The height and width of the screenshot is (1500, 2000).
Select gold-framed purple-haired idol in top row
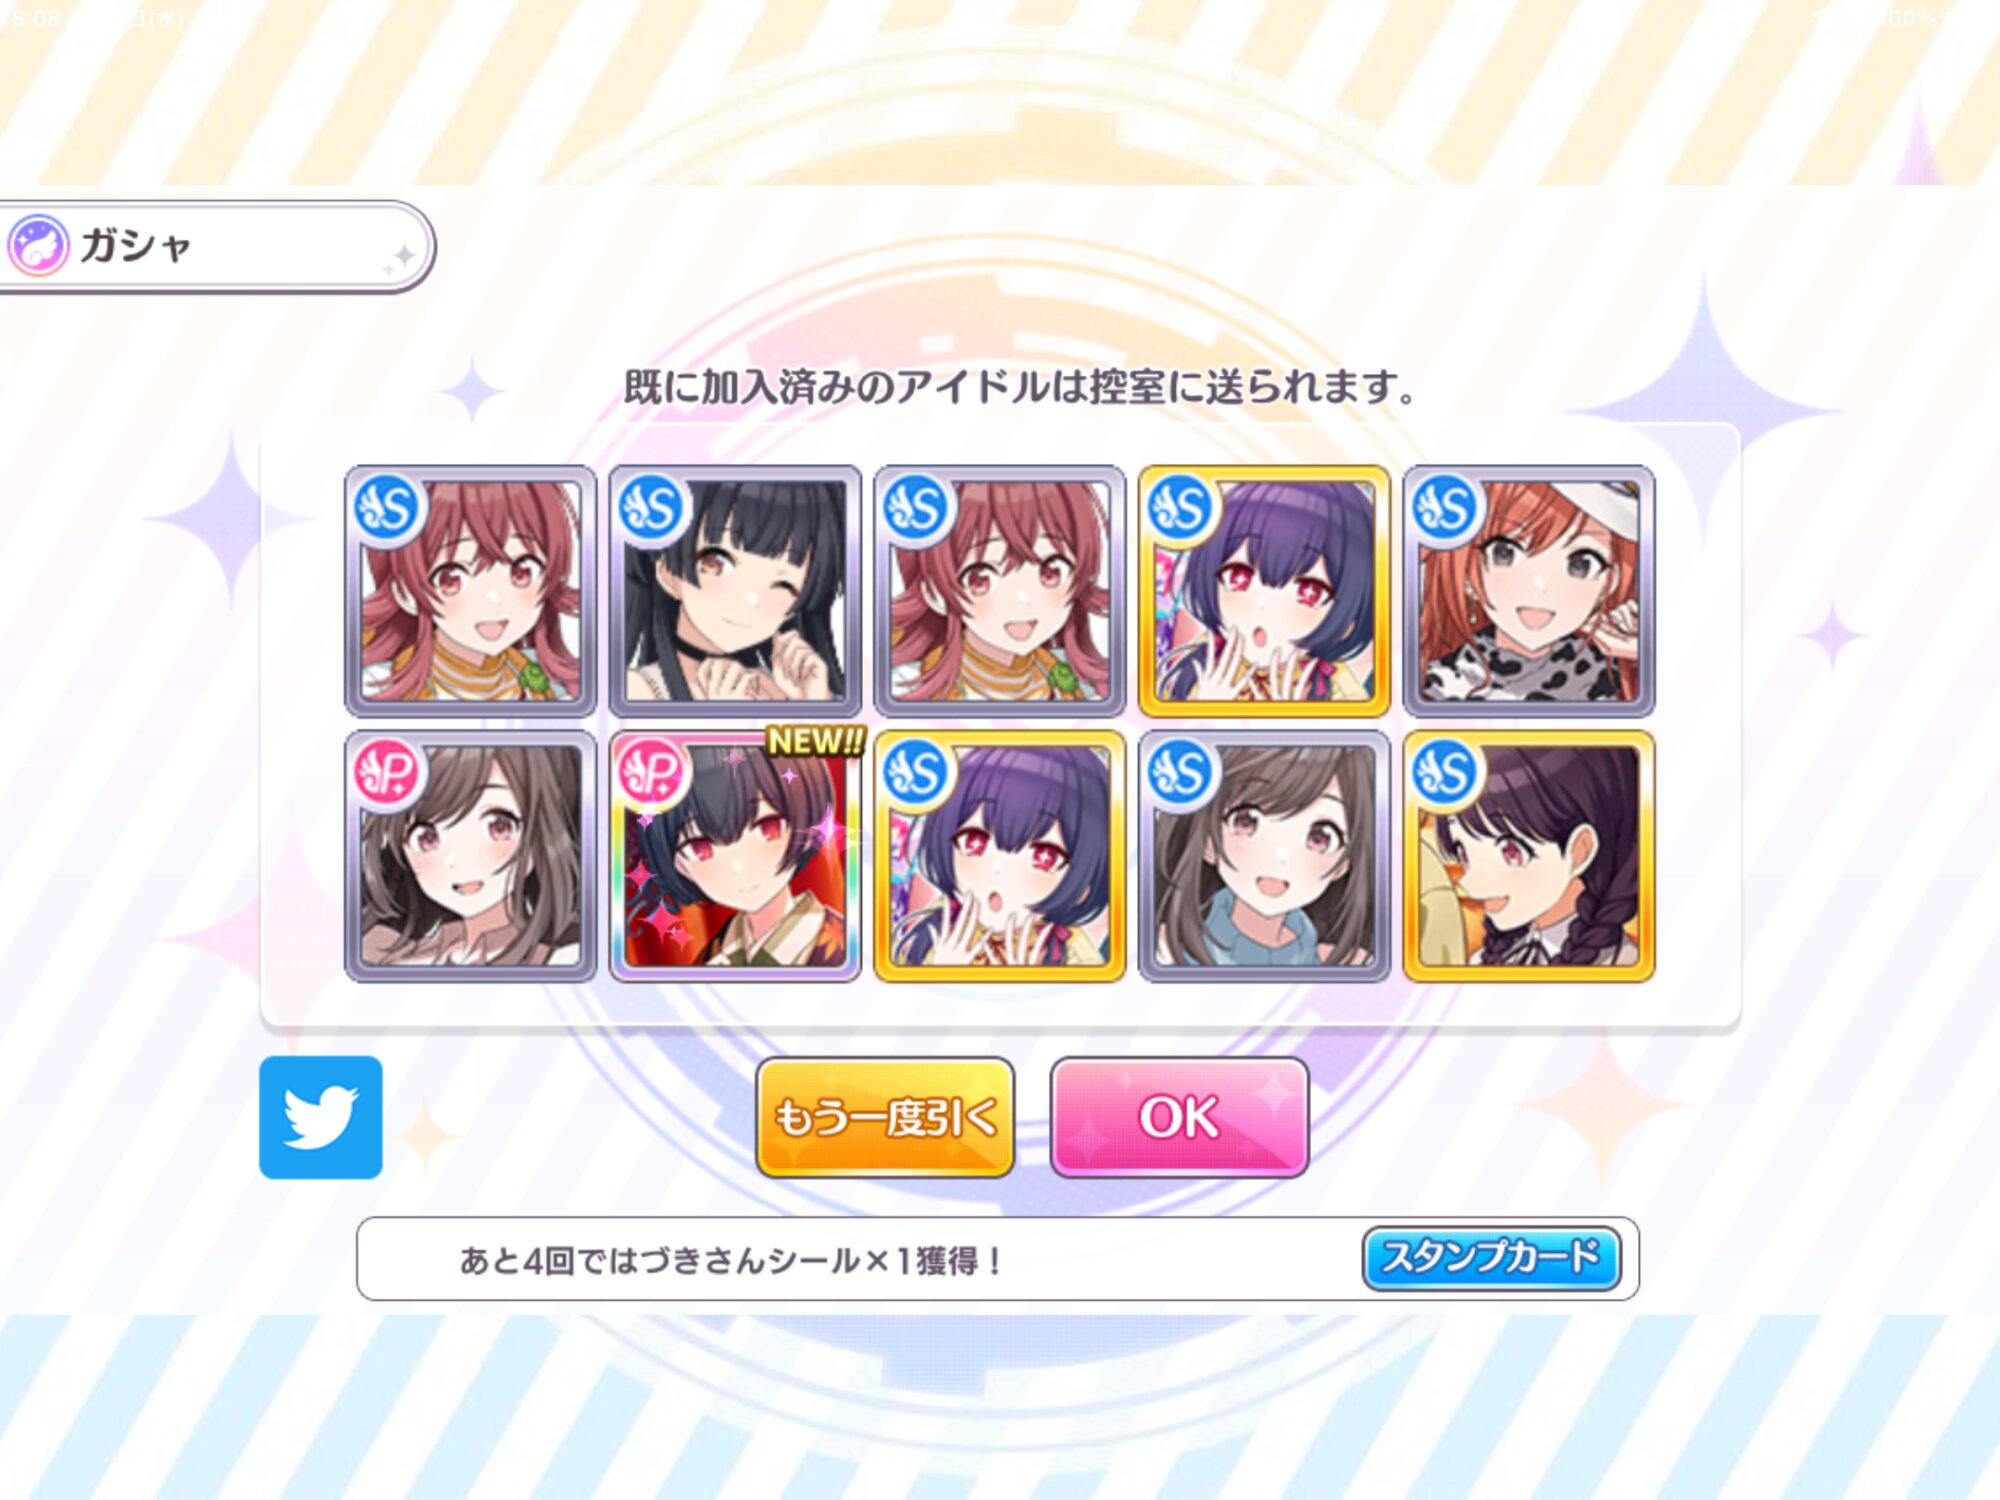coord(1264,591)
